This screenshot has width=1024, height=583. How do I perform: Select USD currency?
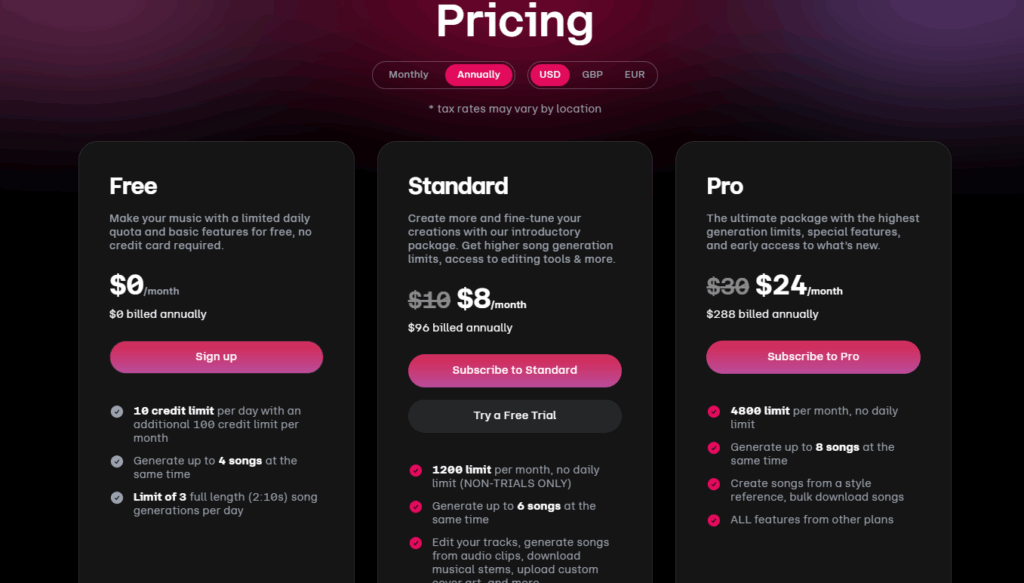(x=550, y=75)
